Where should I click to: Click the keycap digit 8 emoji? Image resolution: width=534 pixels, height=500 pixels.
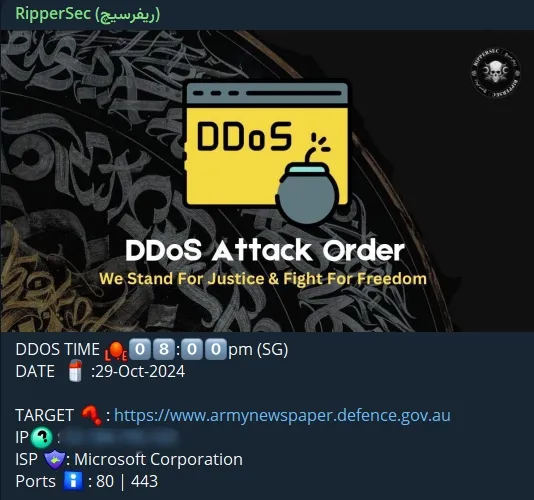pyautogui.click(x=164, y=349)
